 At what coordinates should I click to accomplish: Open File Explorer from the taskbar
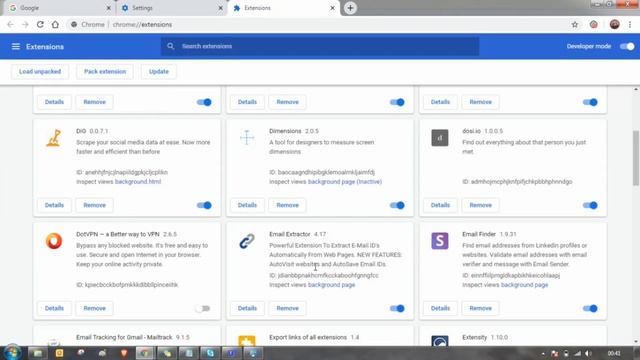(38, 353)
